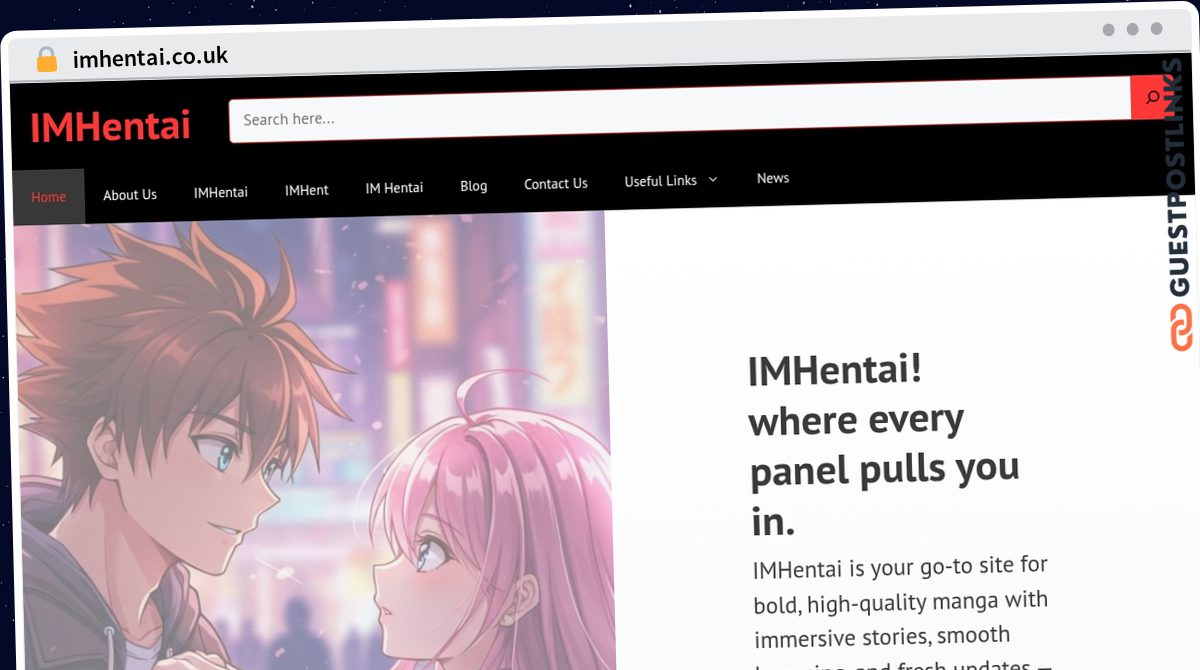Click the heading 'where every panel pulls you in'
The height and width of the screenshot is (670, 1200).
click(x=884, y=445)
